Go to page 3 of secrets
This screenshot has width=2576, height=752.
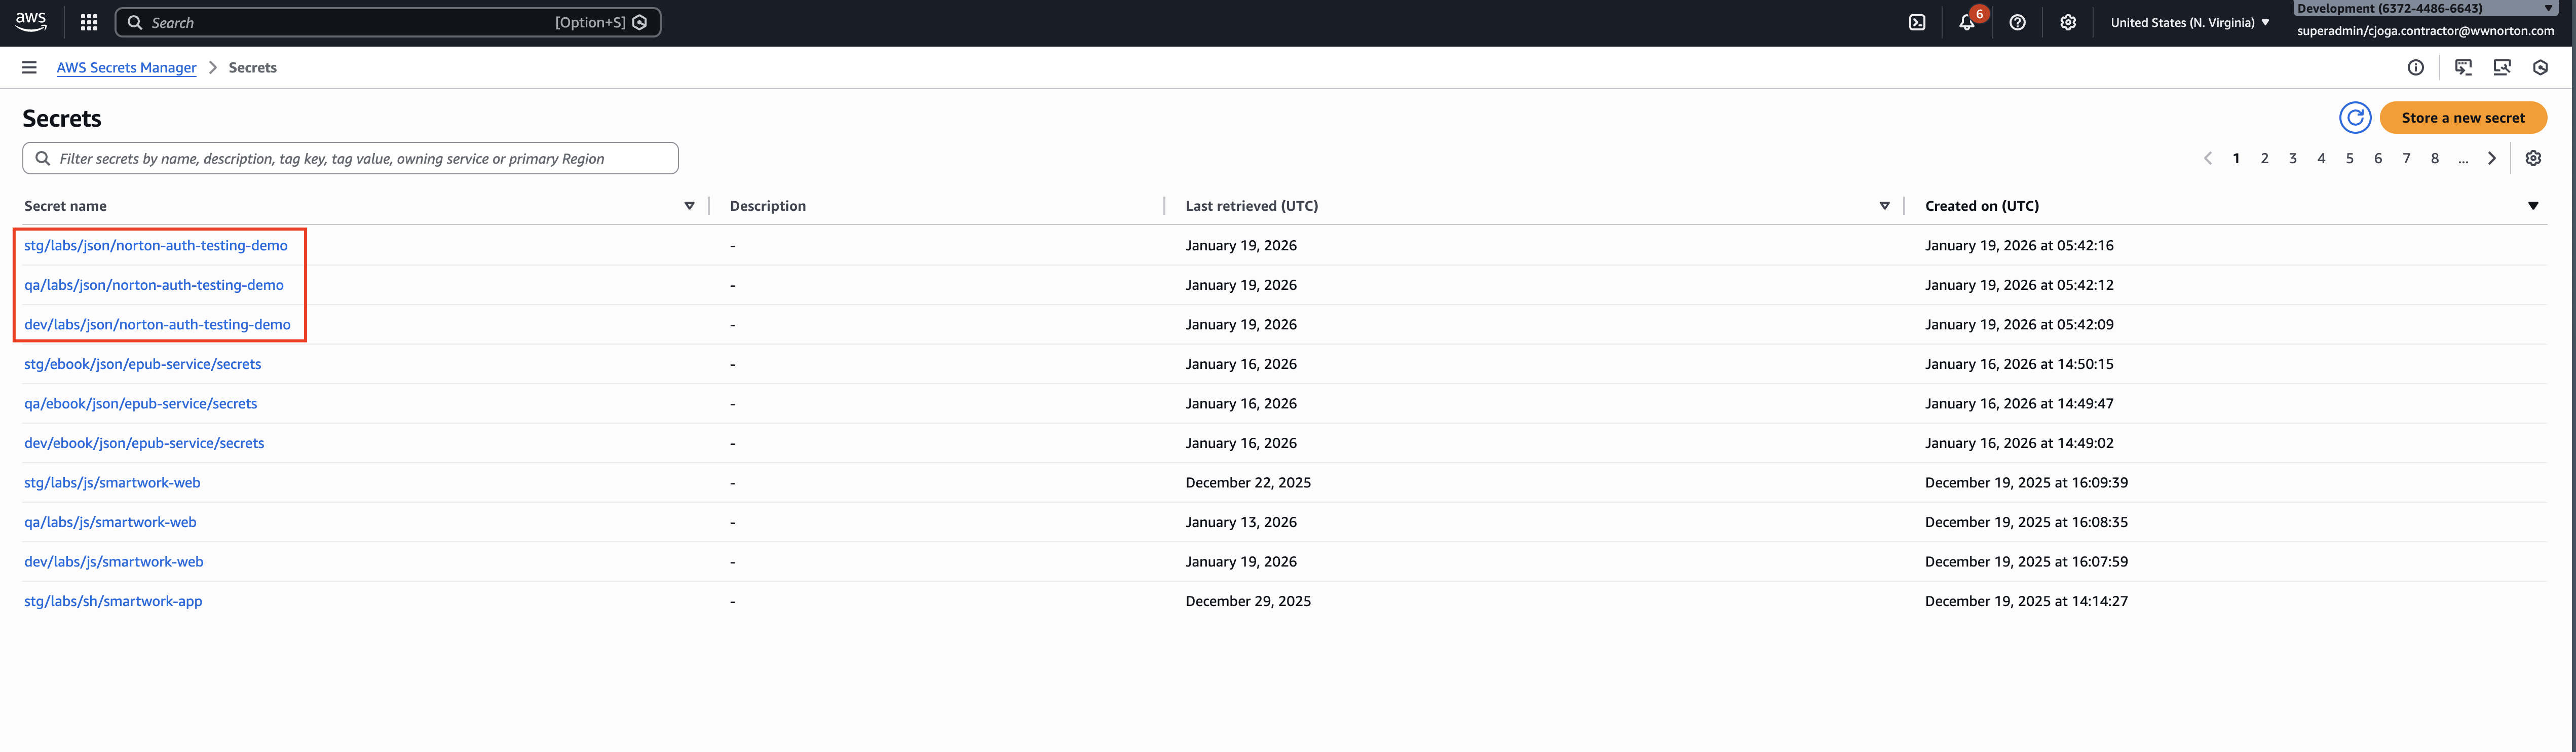pyautogui.click(x=2293, y=158)
